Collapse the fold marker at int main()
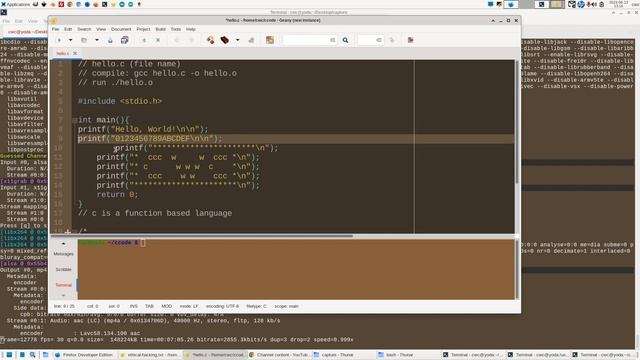The image size is (640, 360). [75, 120]
